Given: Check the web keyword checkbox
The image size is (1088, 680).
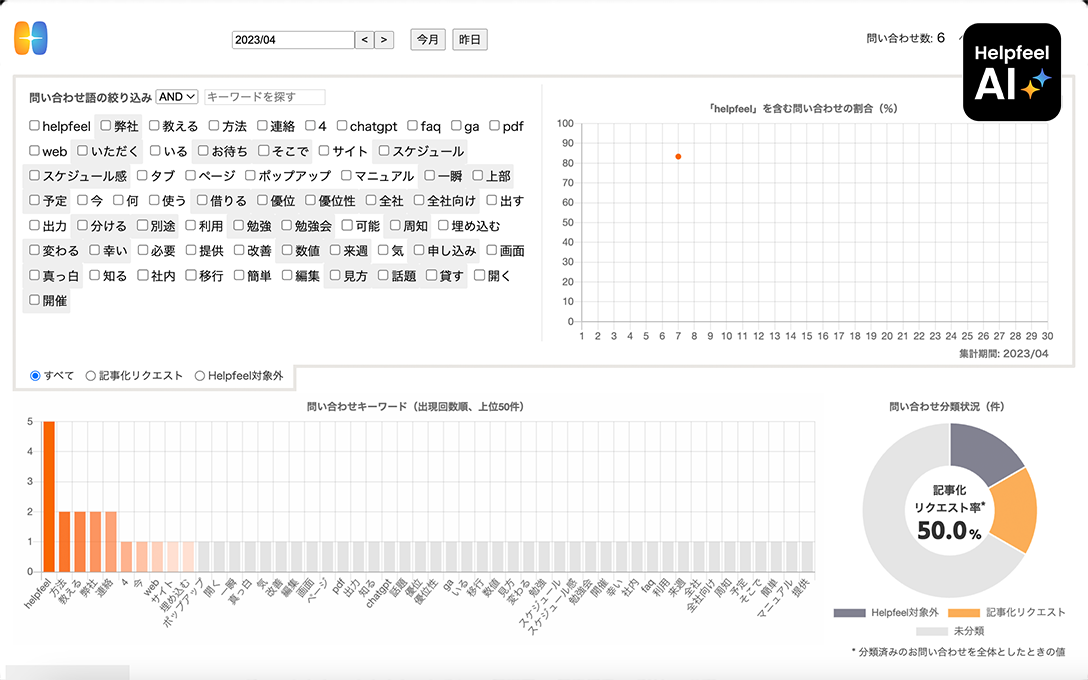Looking at the screenshot, I should 34,151.
